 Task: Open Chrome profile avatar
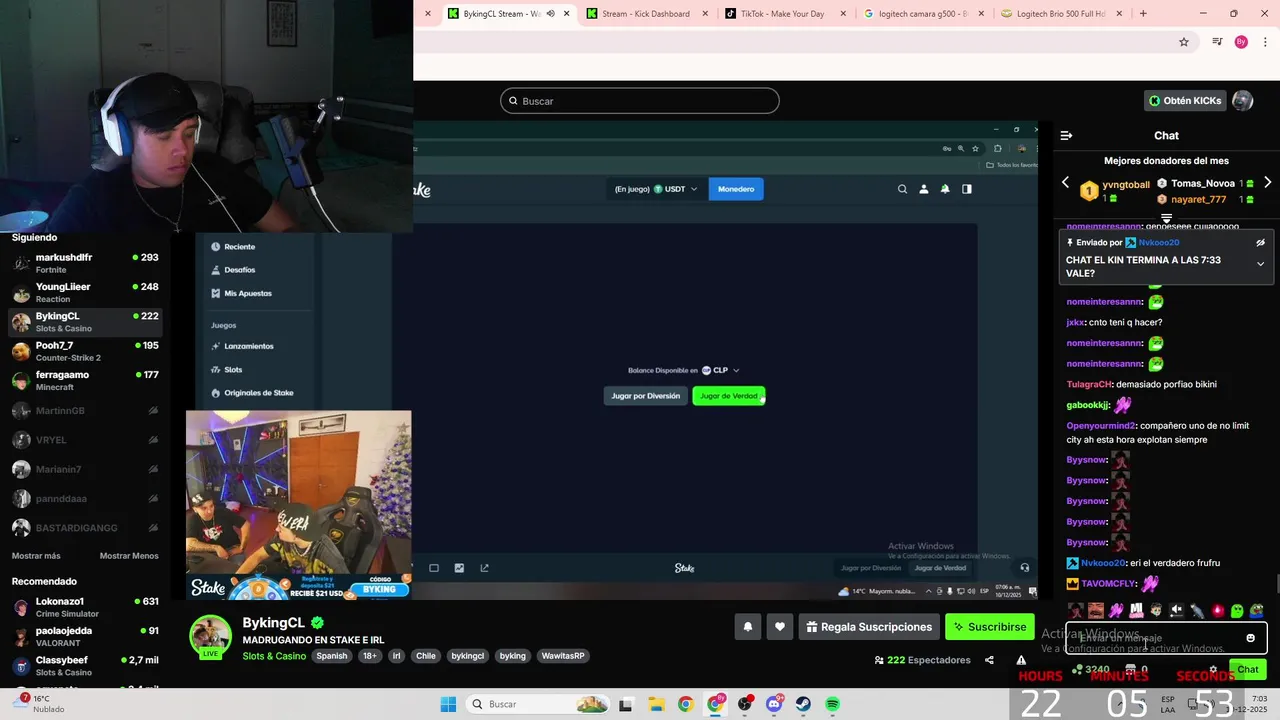click(x=1241, y=42)
